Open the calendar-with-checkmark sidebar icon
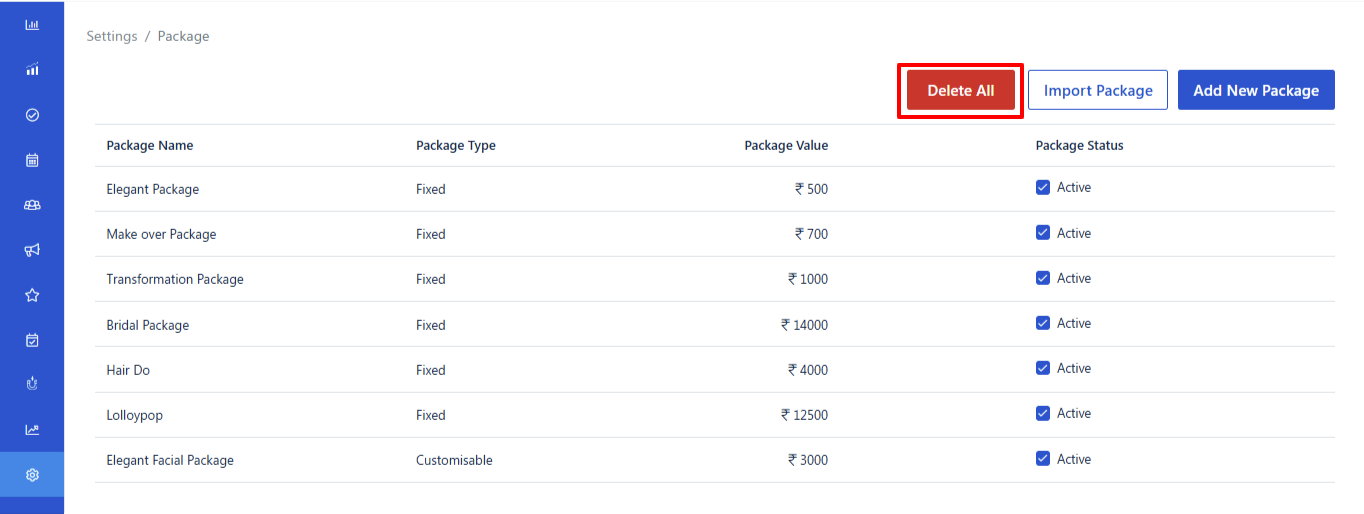This screenshot has width=1364, height=514. (32, 340)
